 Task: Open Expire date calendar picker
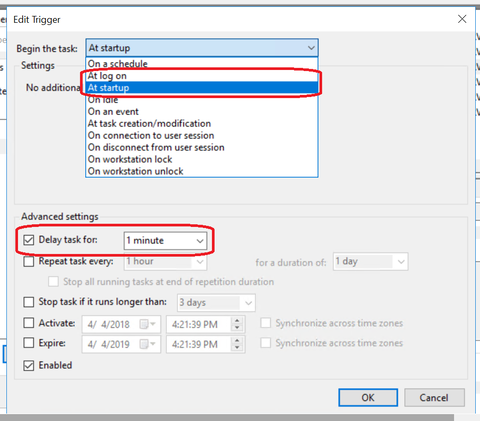tap(147, 344)
